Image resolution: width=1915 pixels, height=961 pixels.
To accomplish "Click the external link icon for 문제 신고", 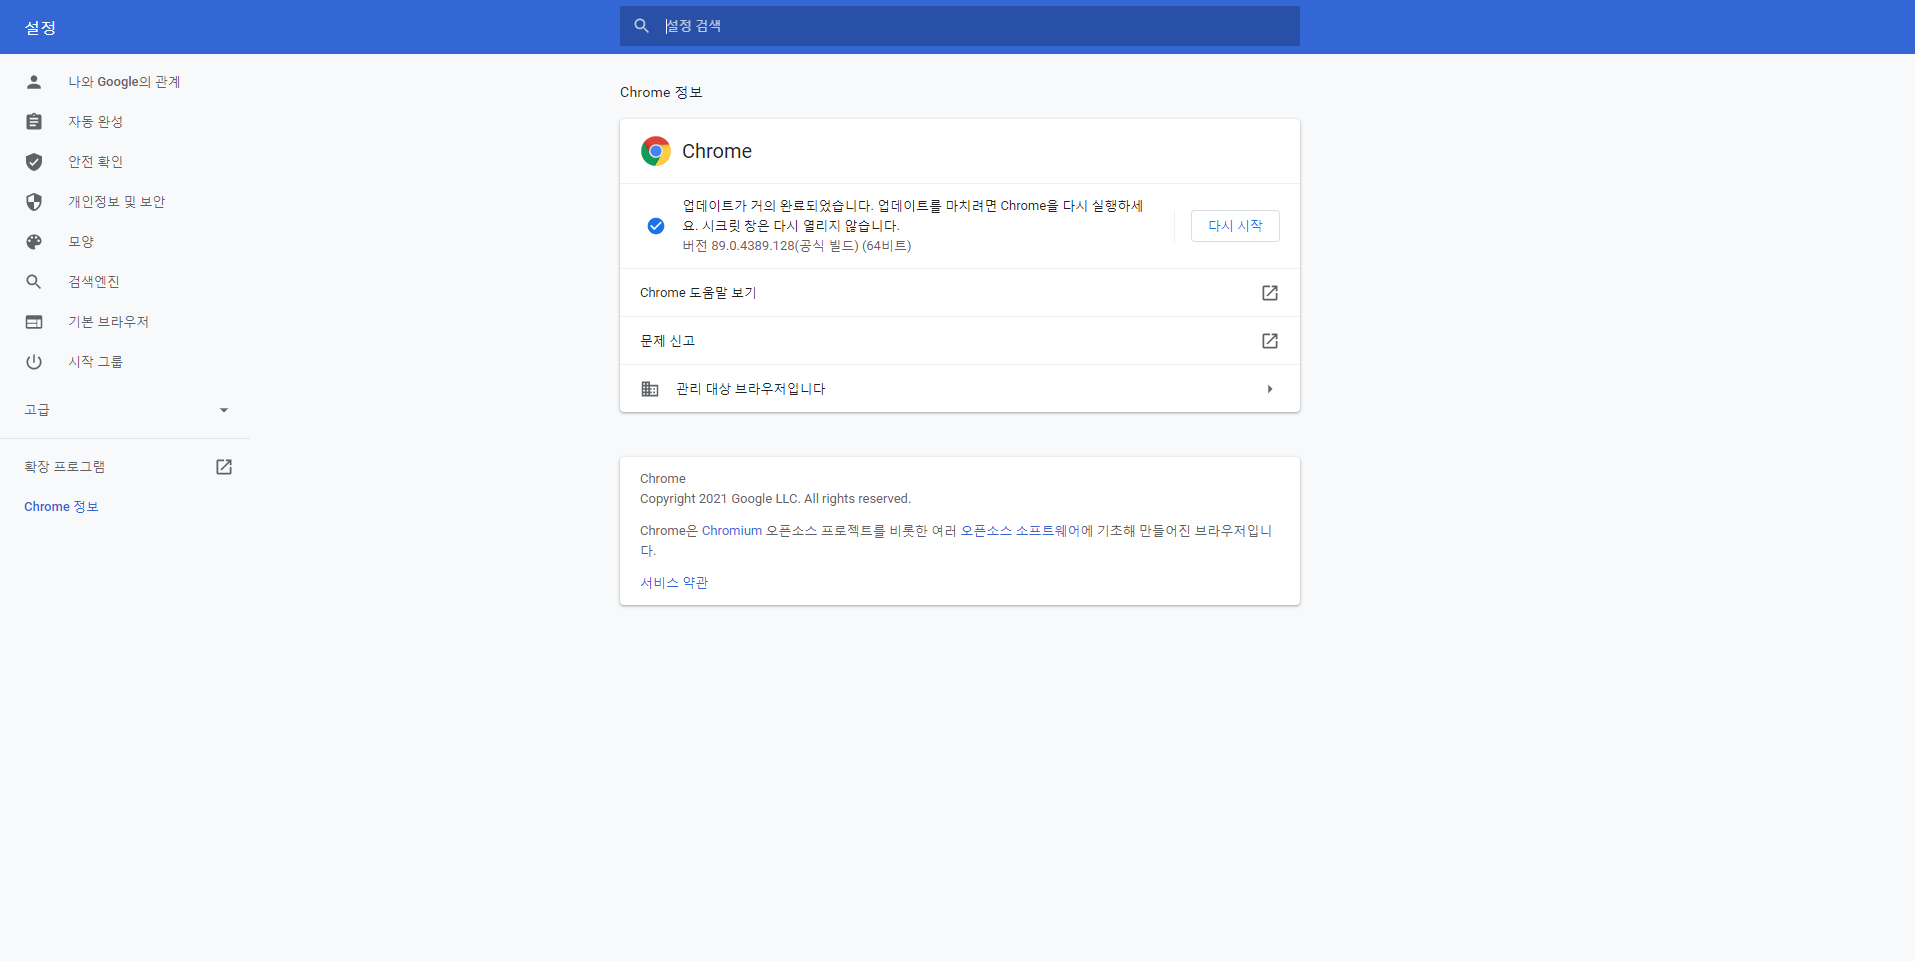I will [x=1270, y=341].
